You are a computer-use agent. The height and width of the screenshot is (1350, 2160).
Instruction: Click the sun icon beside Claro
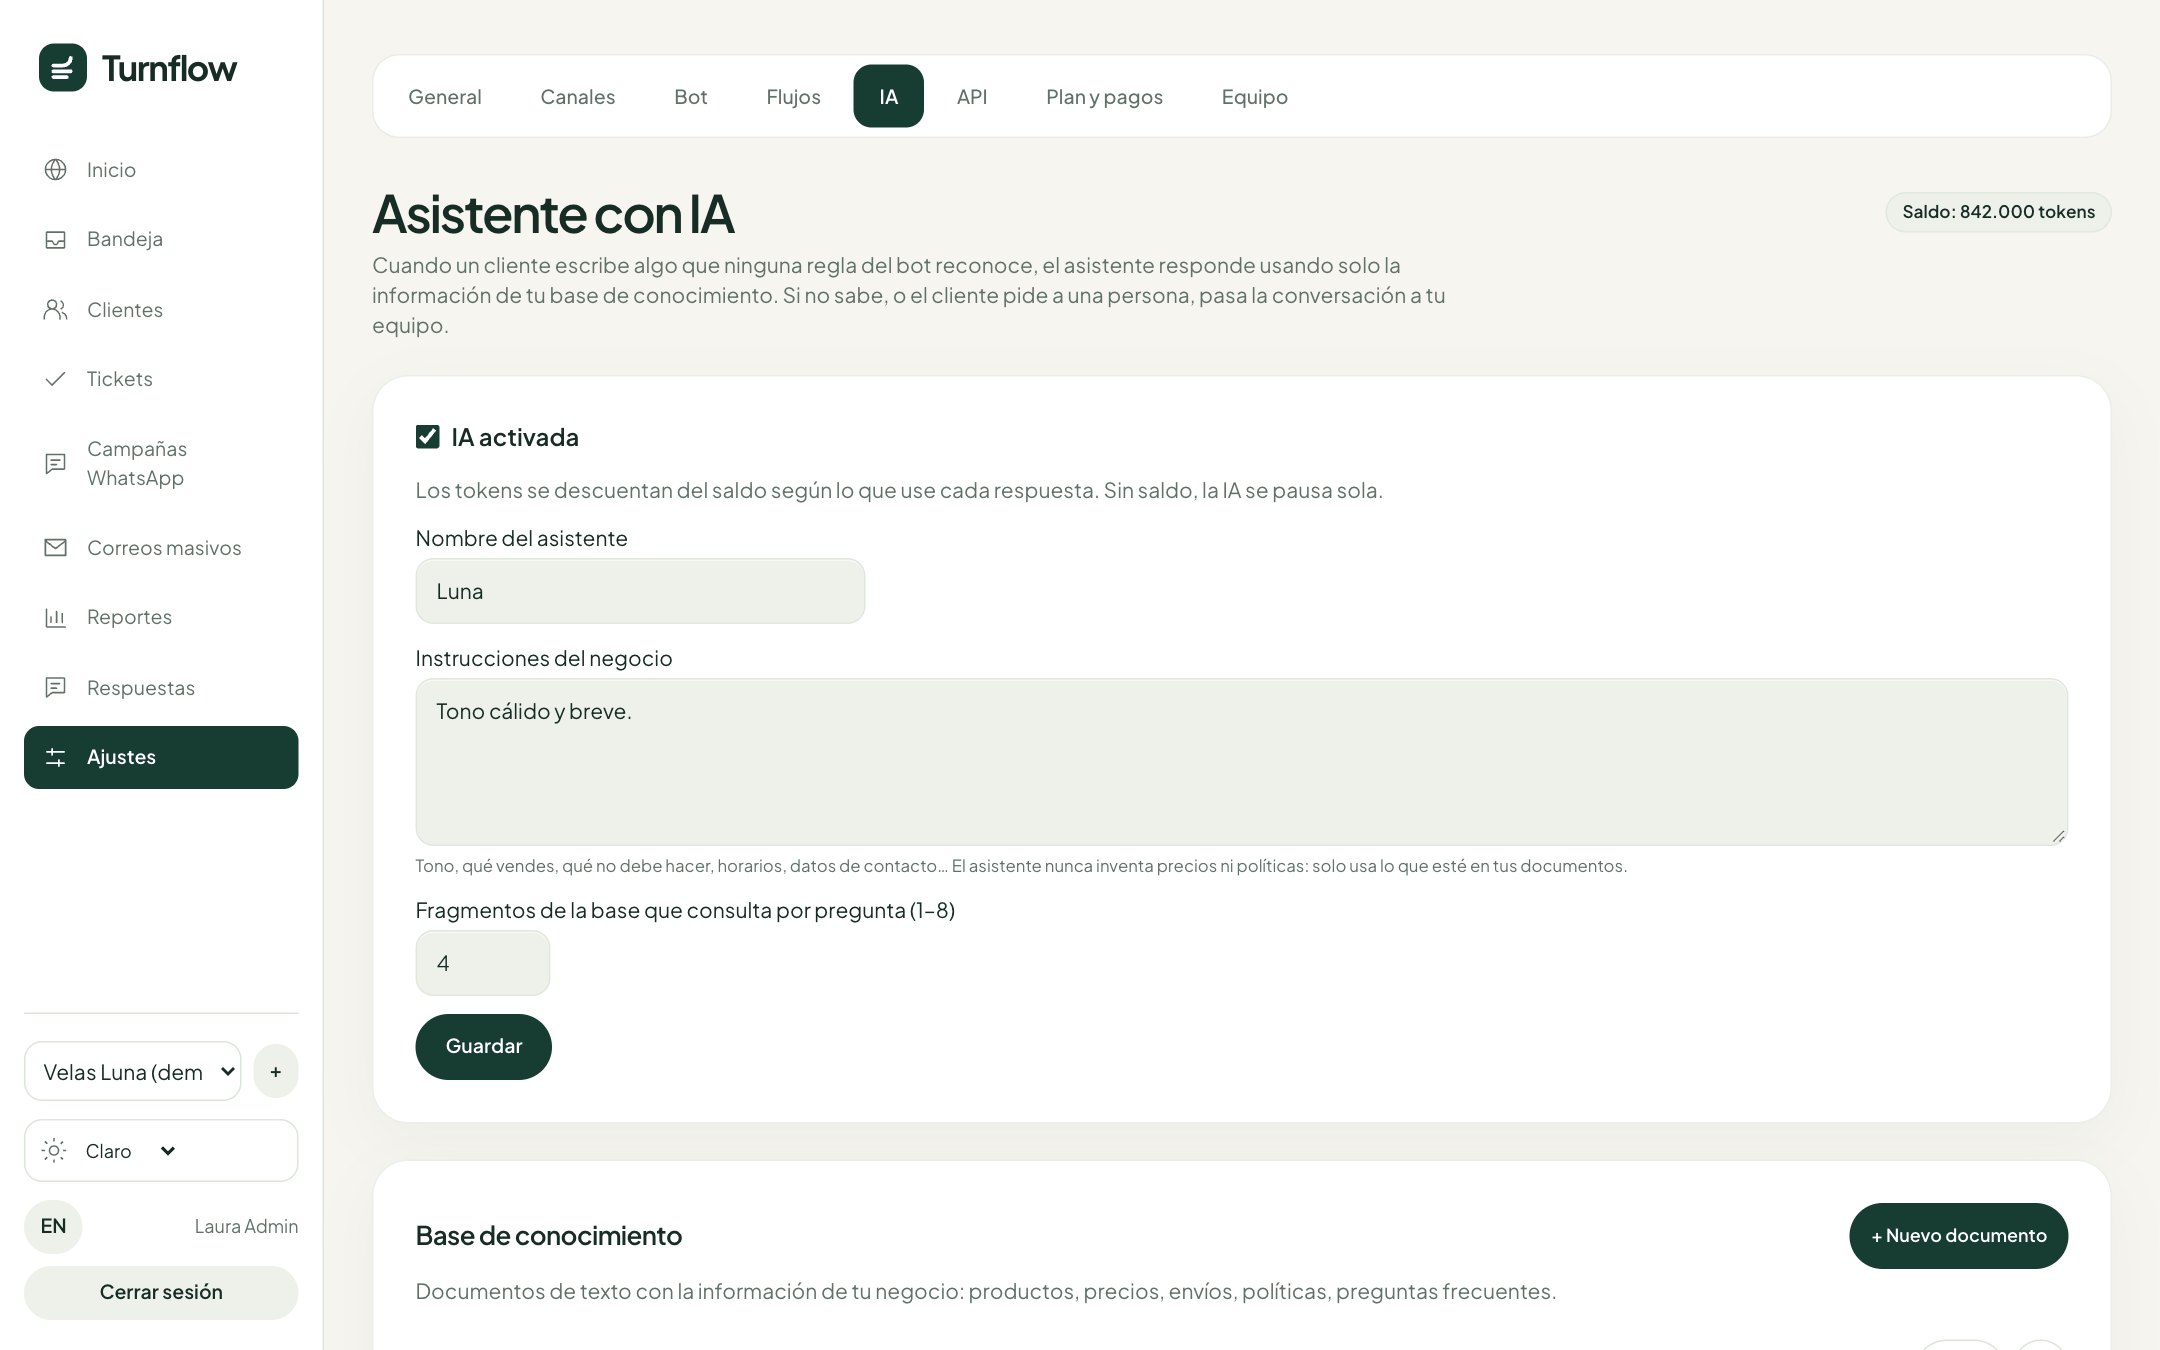point(55,1151)
